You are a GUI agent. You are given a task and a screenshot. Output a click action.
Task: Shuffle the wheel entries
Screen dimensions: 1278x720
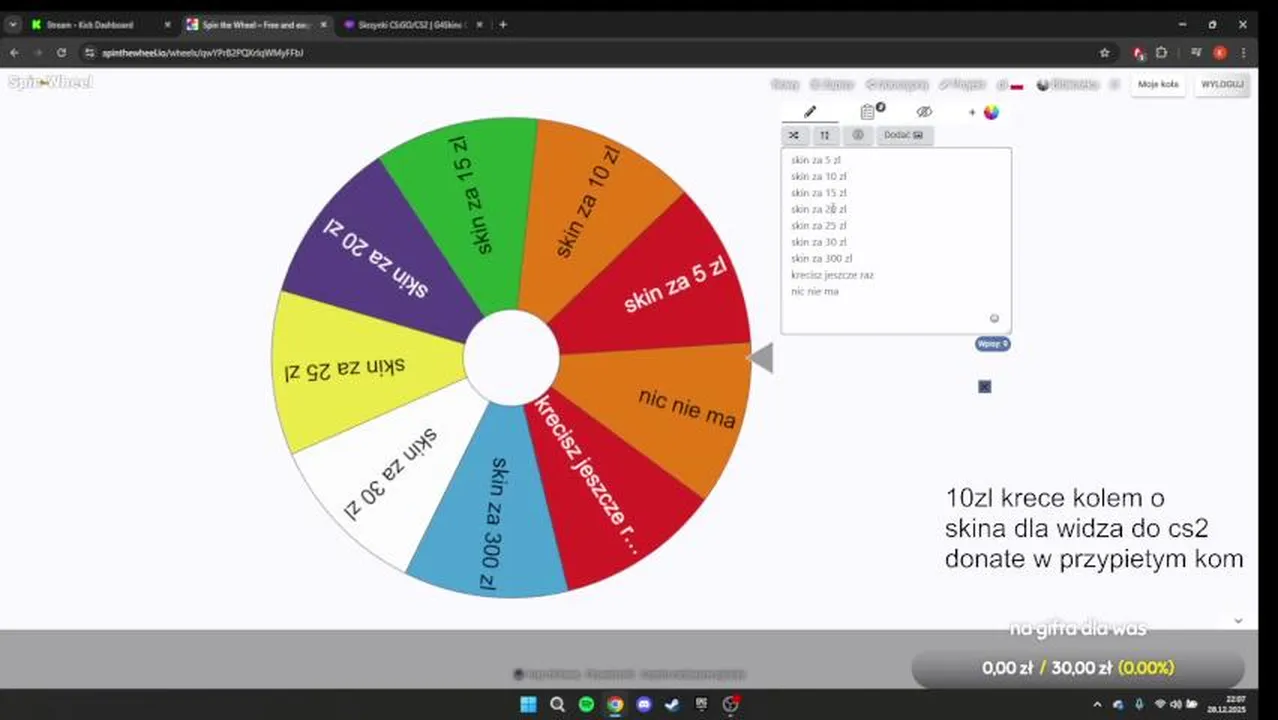click(794, 135)
